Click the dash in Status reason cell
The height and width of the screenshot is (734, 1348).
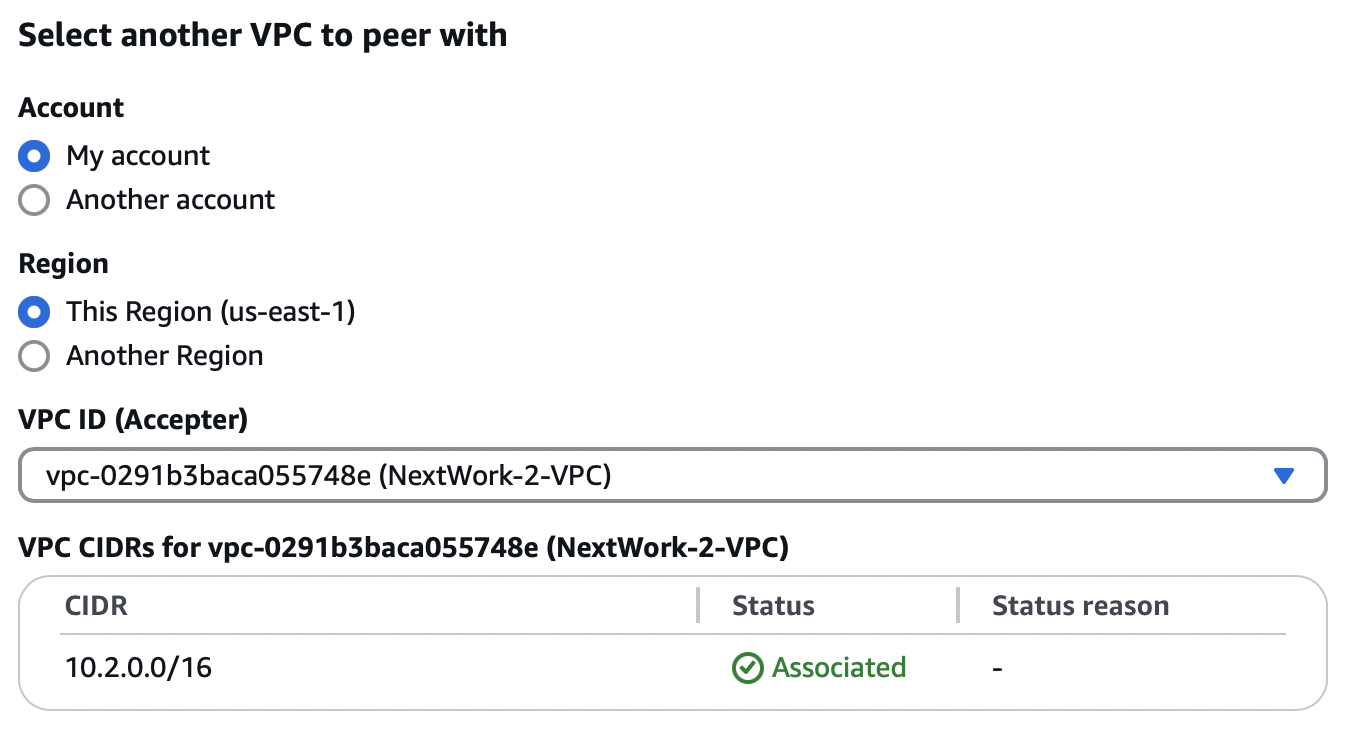point(997,668)
